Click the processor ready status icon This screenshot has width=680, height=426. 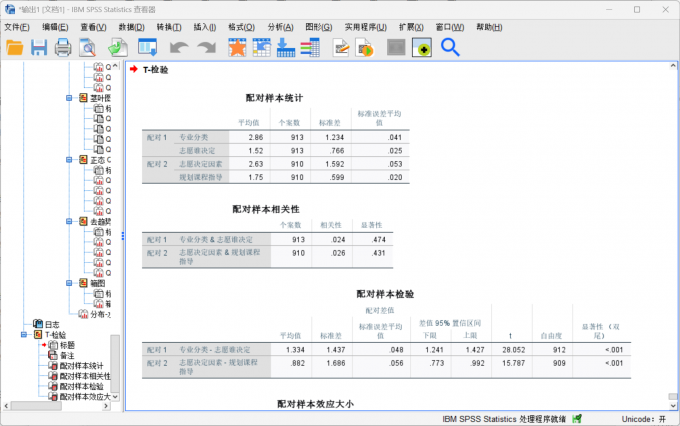tap(577, 419)
